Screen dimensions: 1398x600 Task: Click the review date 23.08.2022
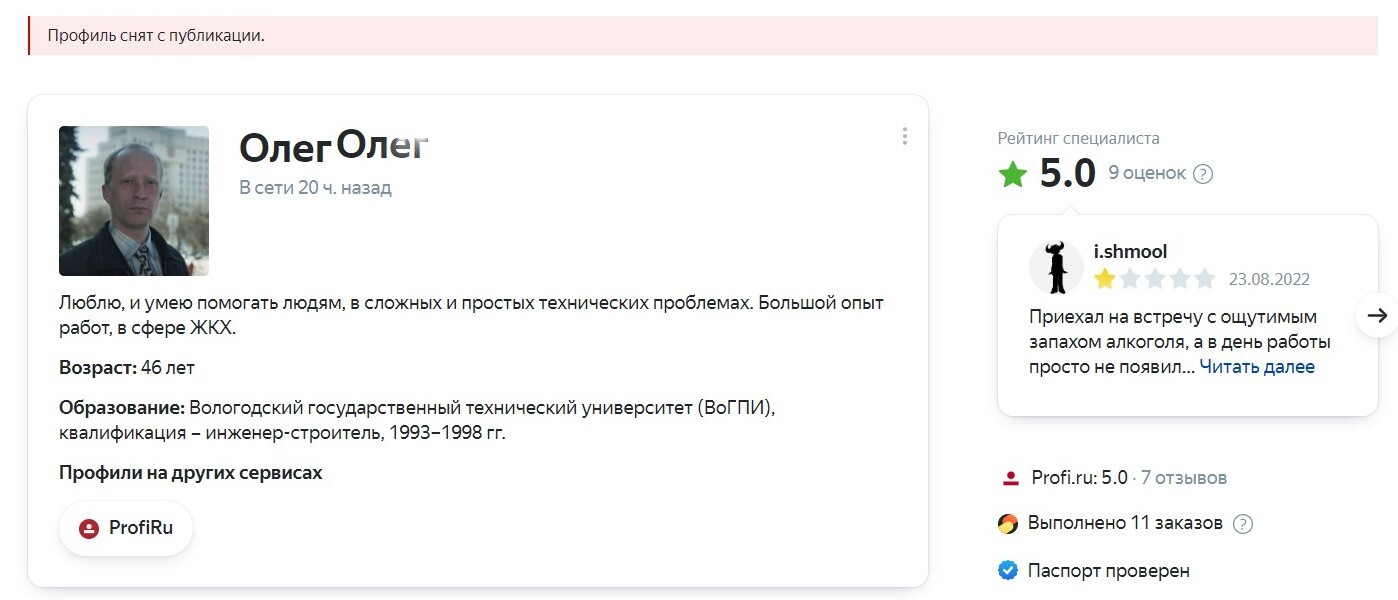(x=1269, y=280)
